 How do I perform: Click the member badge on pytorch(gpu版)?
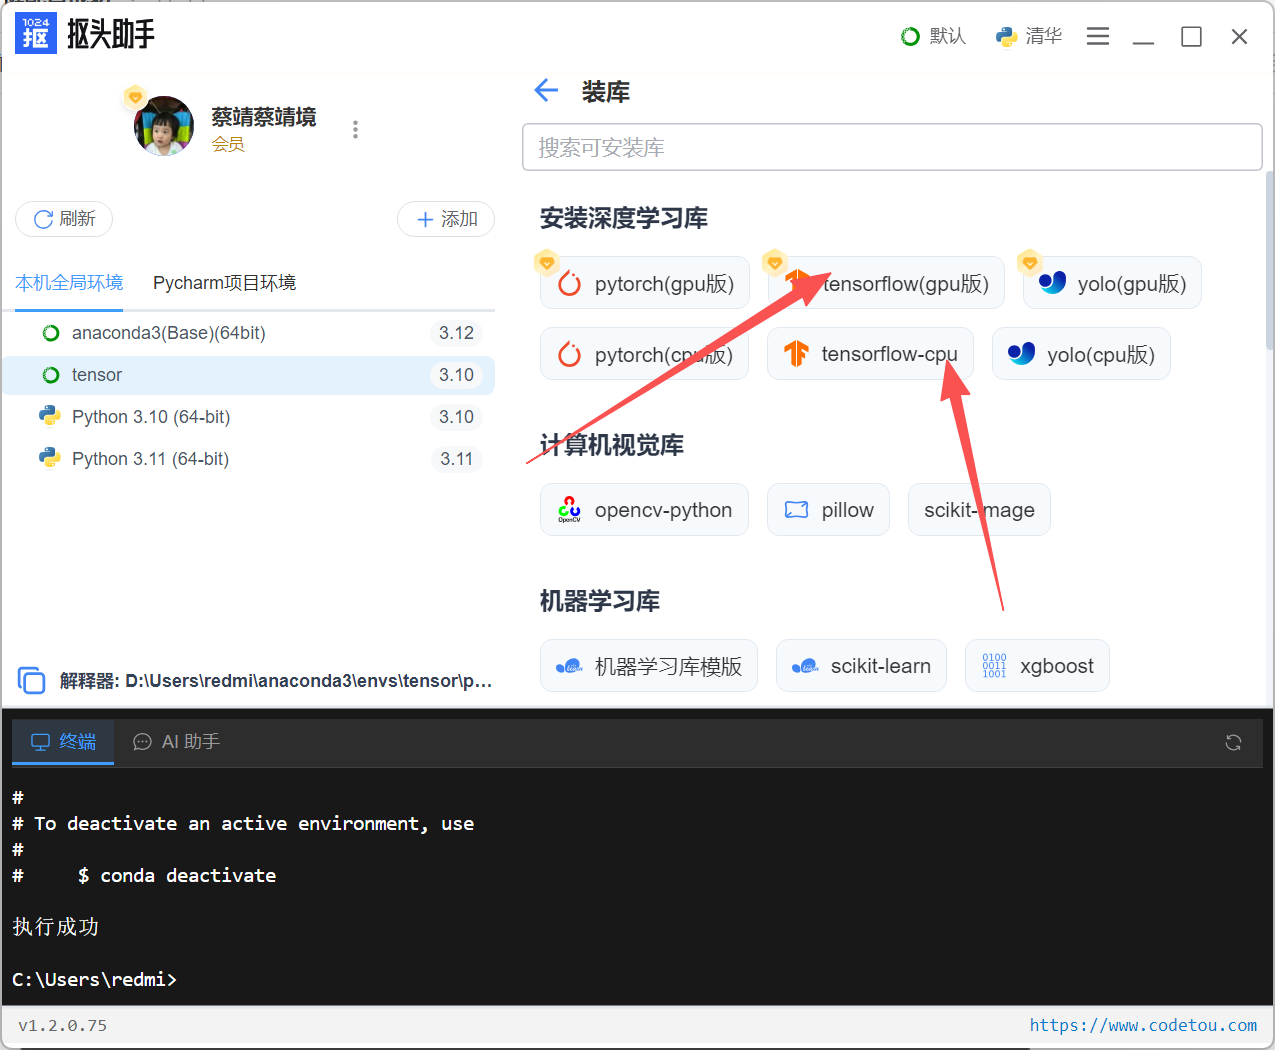[546, 263]
